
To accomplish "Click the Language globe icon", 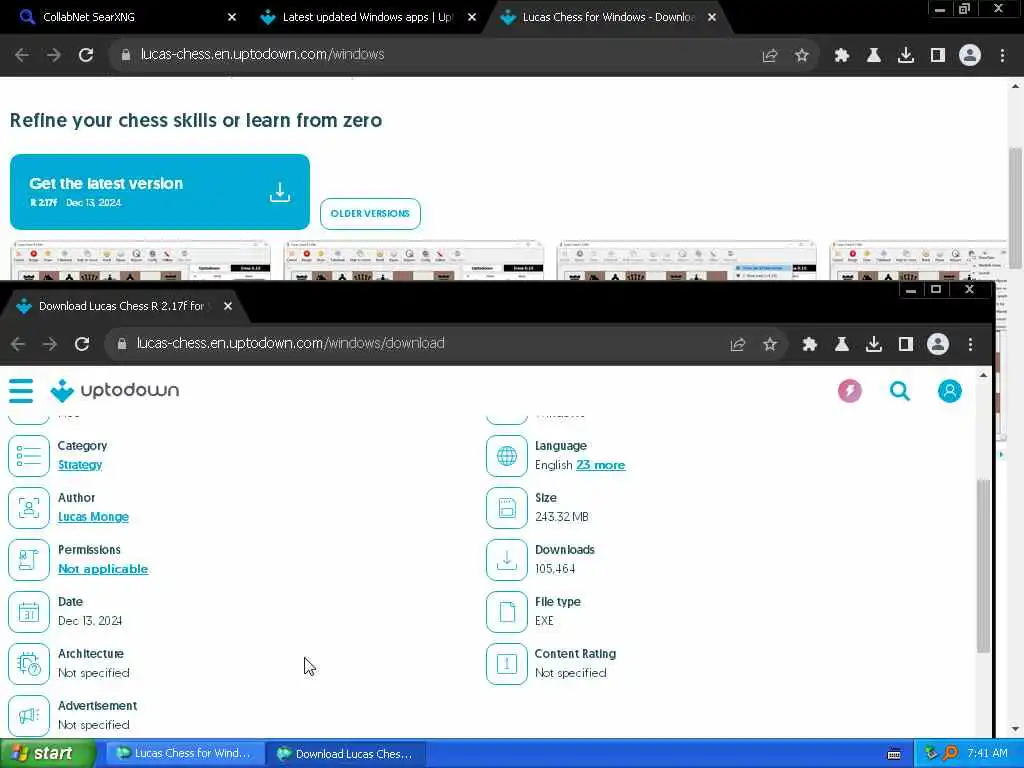I will pyautogui.click(x=507, y=456).
